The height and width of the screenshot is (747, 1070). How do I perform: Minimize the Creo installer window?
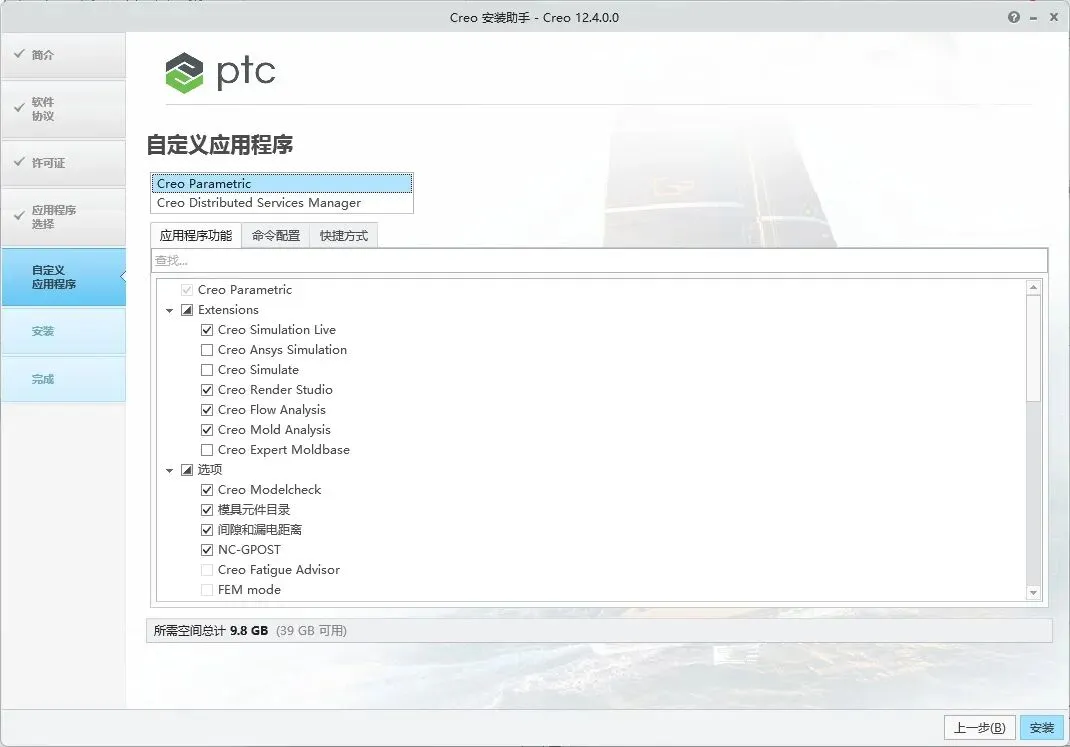point(1033,18)
